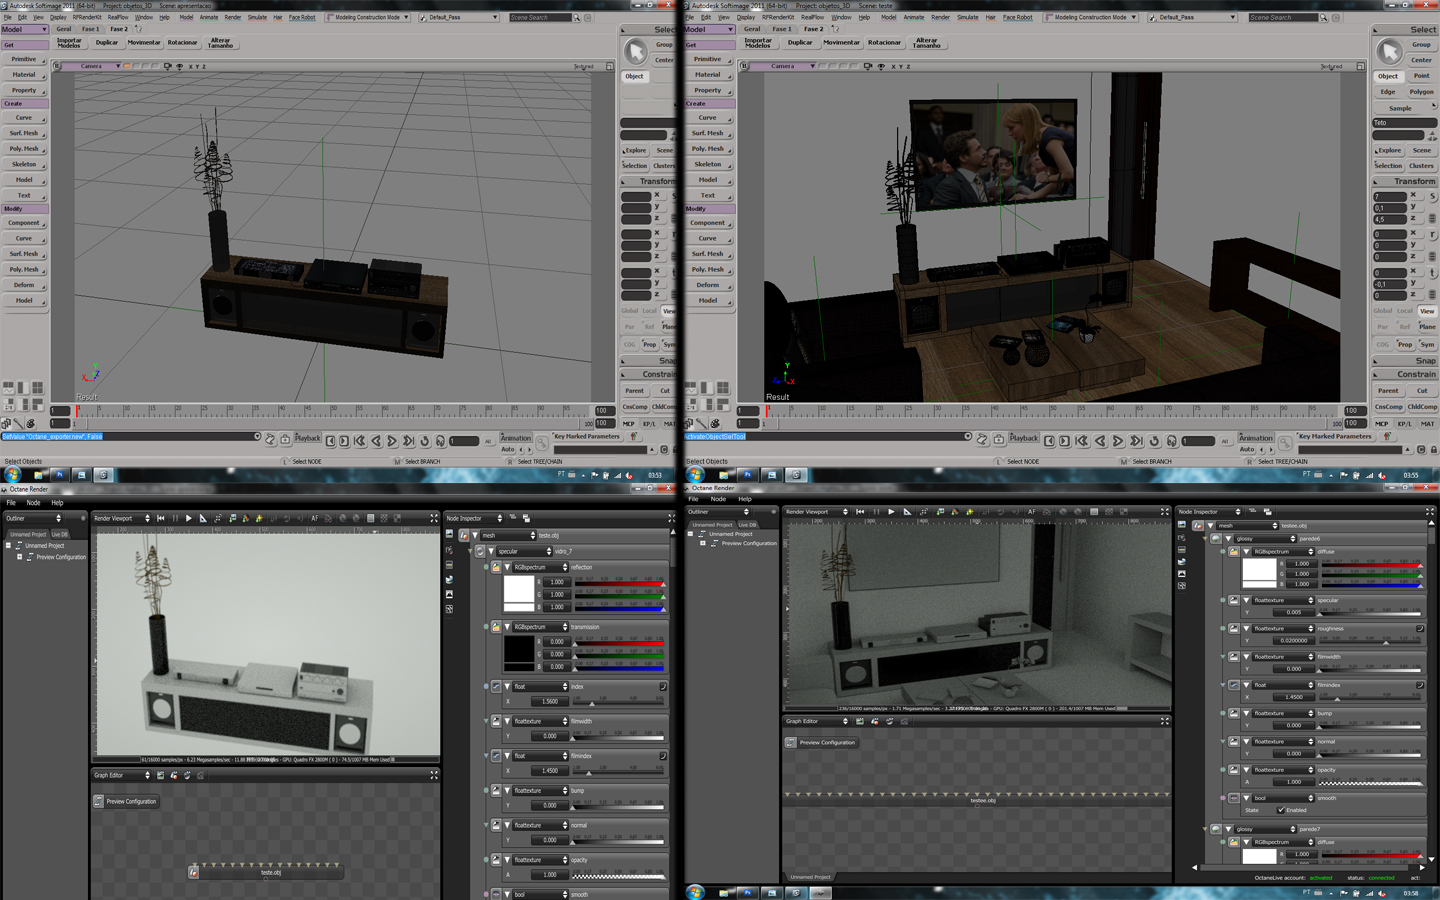Switch to Live DB tab in left Octane outliner
Image resolution: width=1440 pixels, height=900 pixels.
click(x=60, y=534)
